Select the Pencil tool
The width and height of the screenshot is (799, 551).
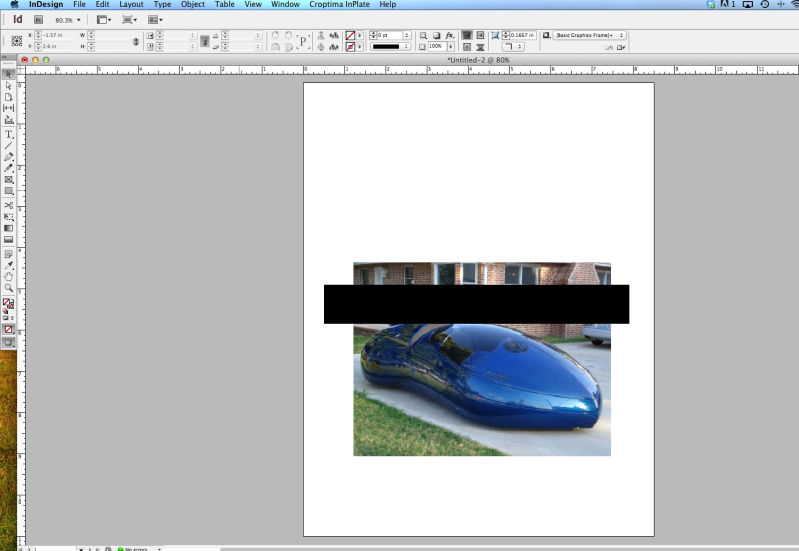(8, 168)
